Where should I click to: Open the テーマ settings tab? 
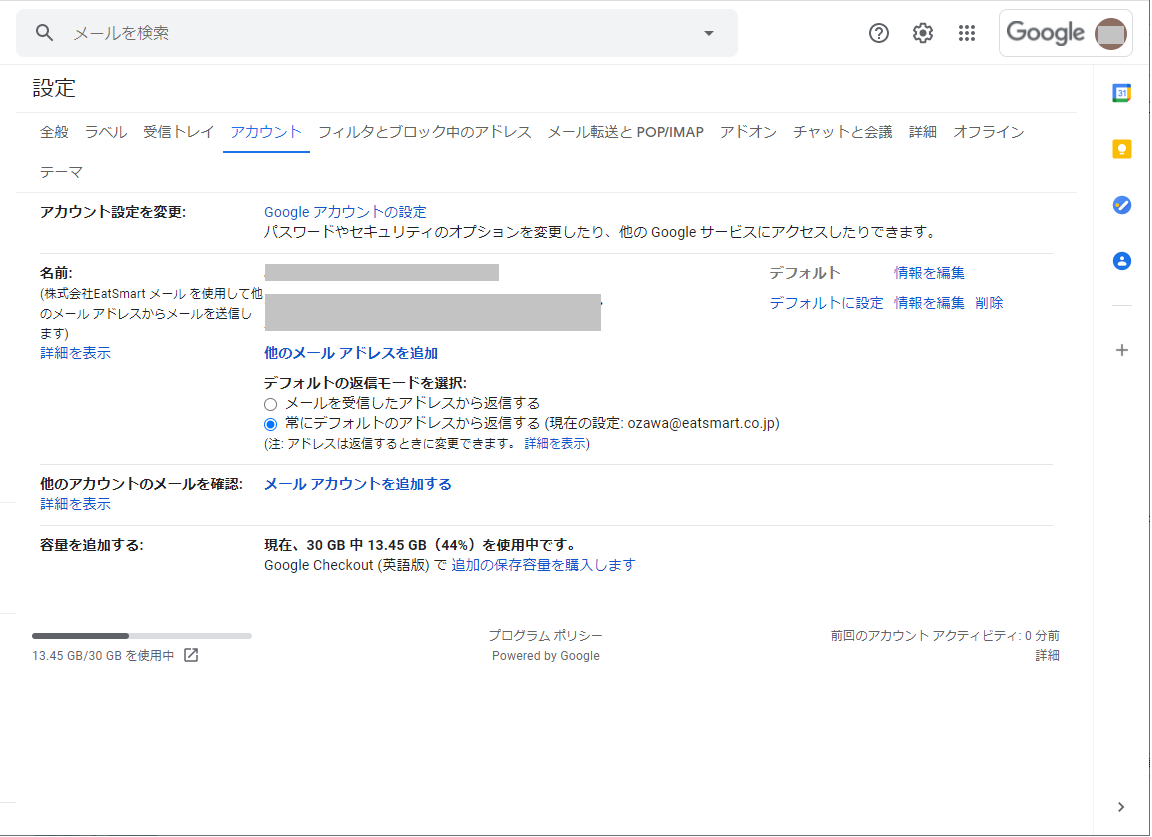click(62, 171)
